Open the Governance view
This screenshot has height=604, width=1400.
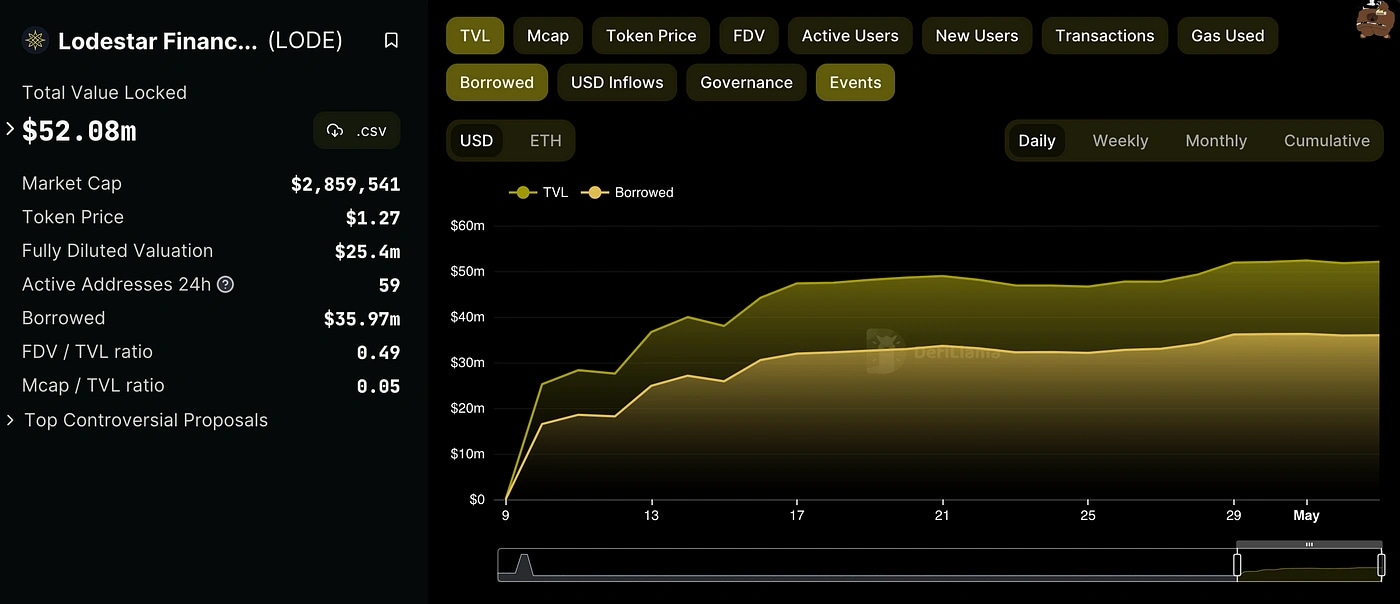[745, 82]
